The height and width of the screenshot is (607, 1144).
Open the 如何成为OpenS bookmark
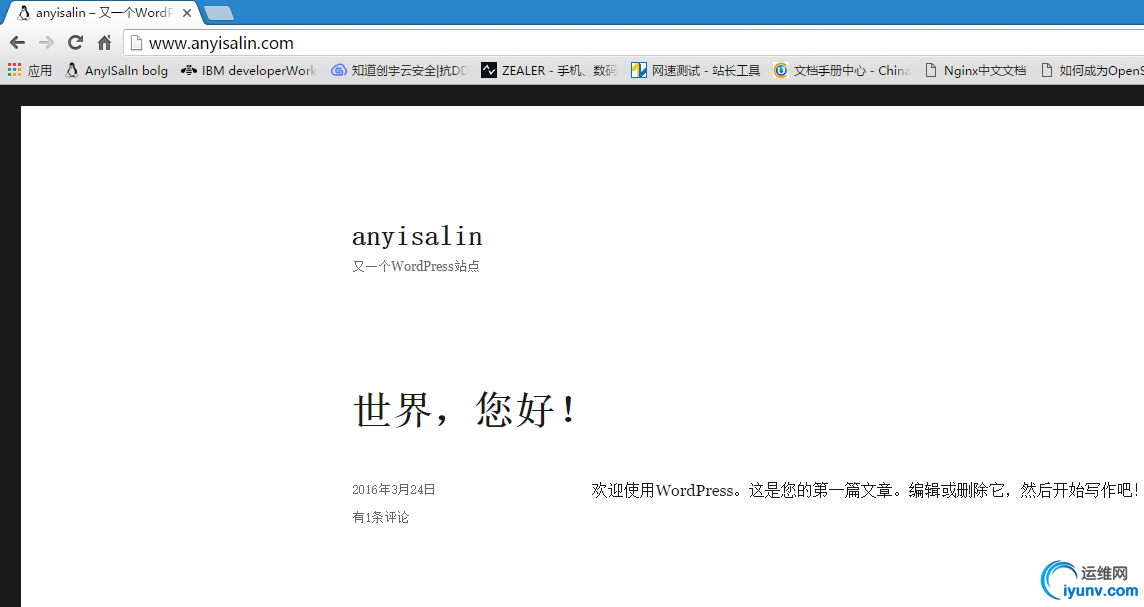point(1091,70)
